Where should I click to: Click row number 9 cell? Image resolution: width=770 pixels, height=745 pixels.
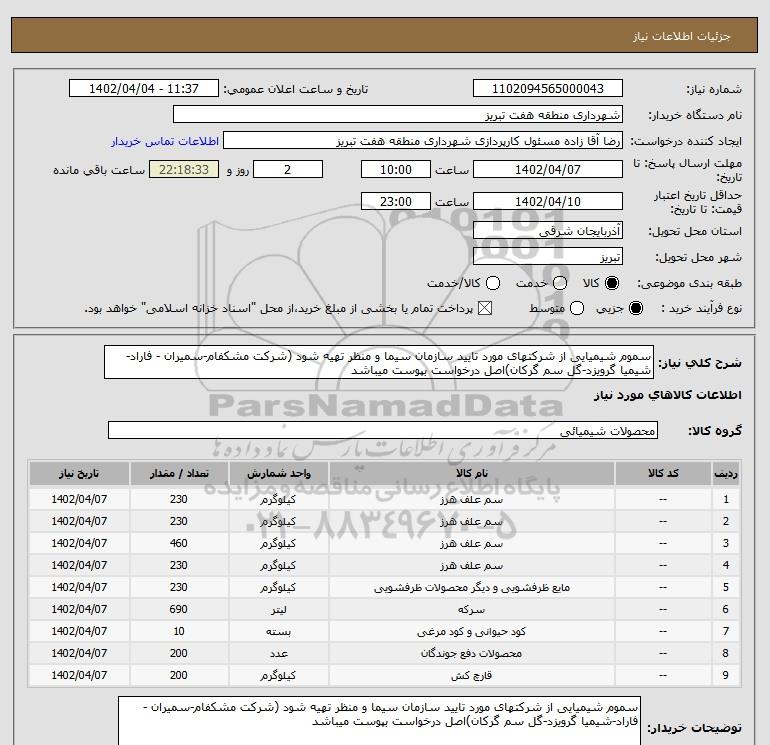(726, 676)
